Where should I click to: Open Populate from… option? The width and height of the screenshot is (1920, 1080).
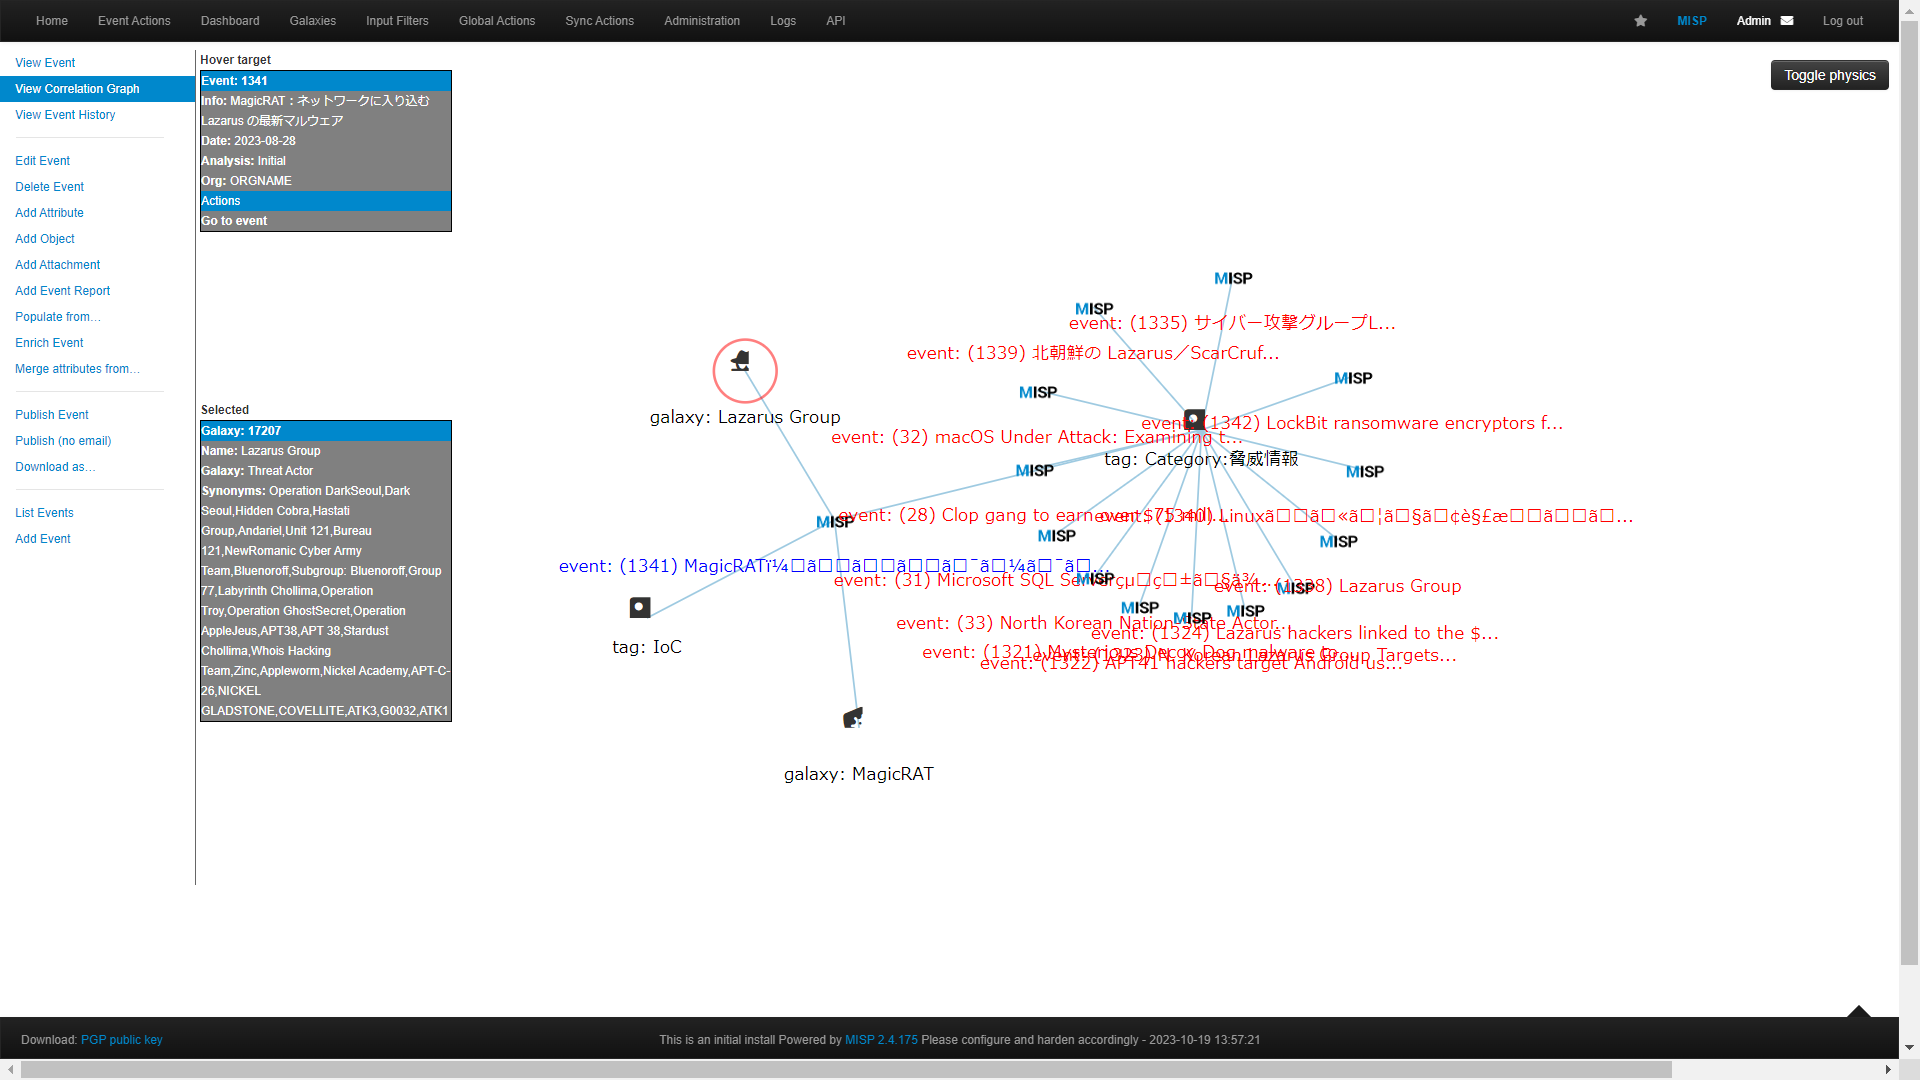pos(58,317)
